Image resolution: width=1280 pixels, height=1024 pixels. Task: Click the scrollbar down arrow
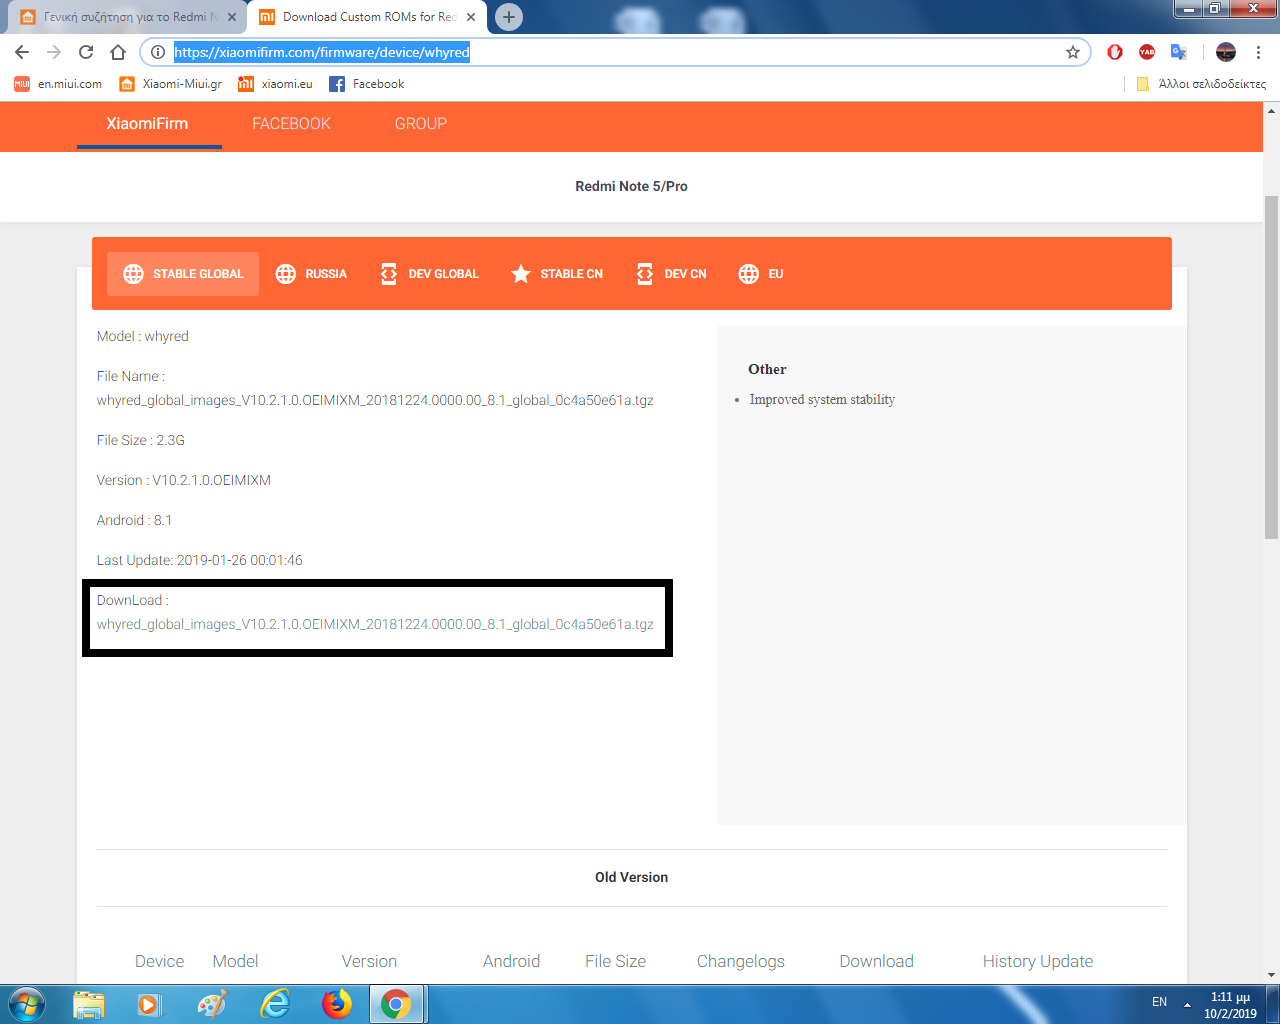click(1271, 974)
